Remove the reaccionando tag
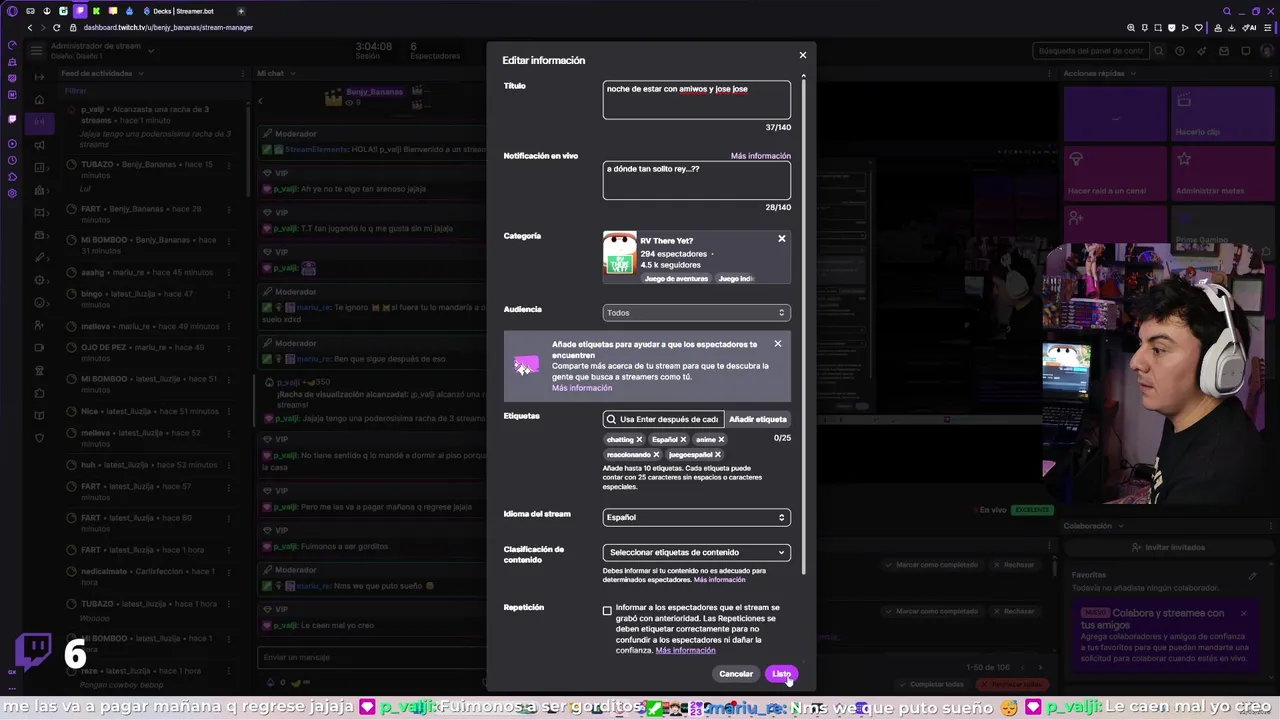Viewport: 1280px width, 720px height. point(656,455)
